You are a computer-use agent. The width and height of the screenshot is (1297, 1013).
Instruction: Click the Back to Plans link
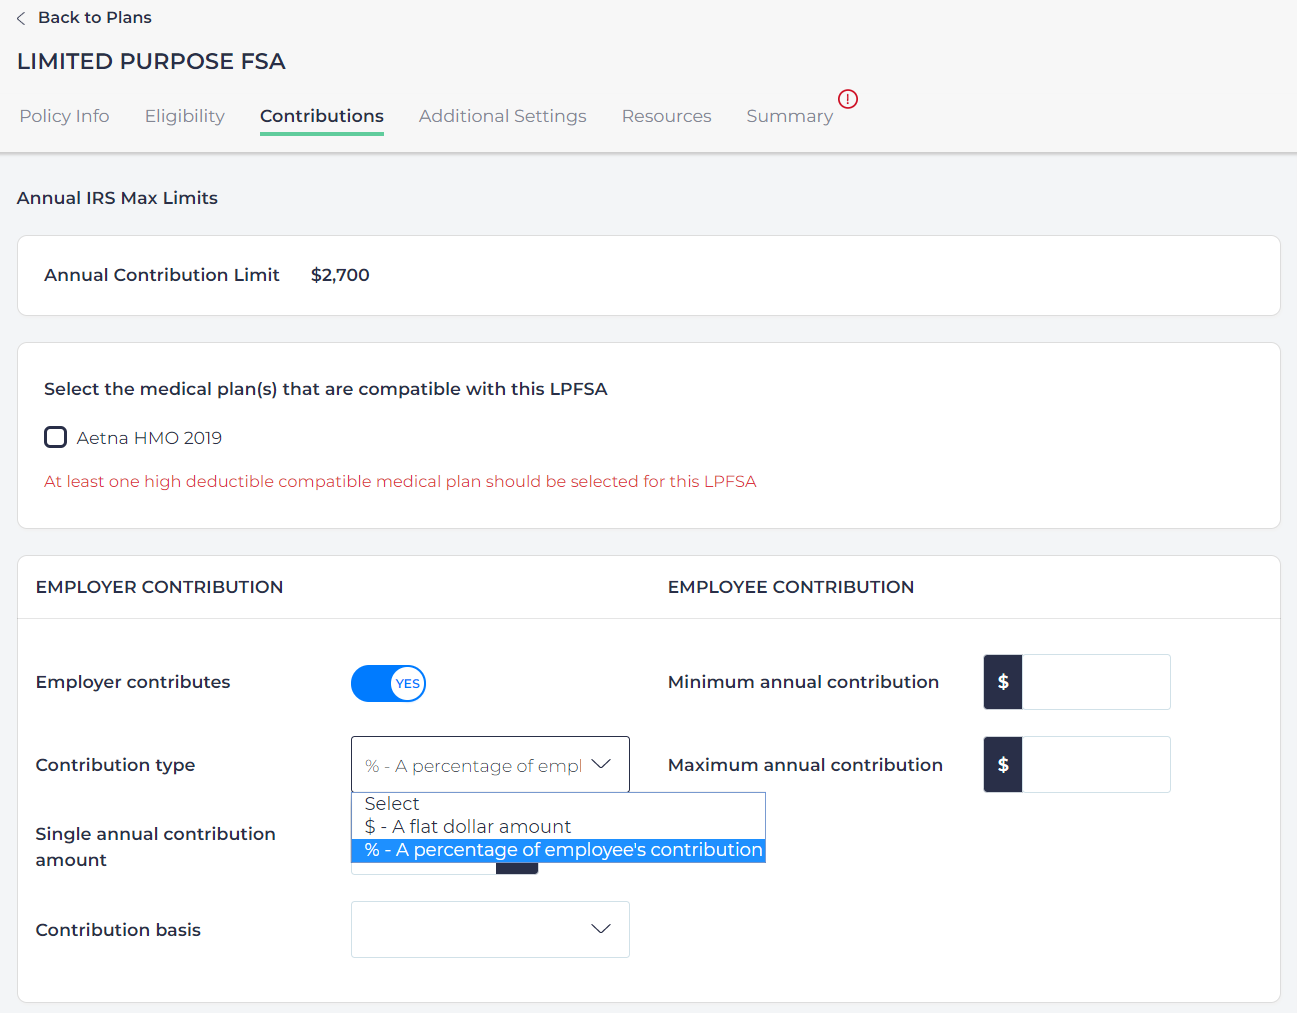[94, 18]
